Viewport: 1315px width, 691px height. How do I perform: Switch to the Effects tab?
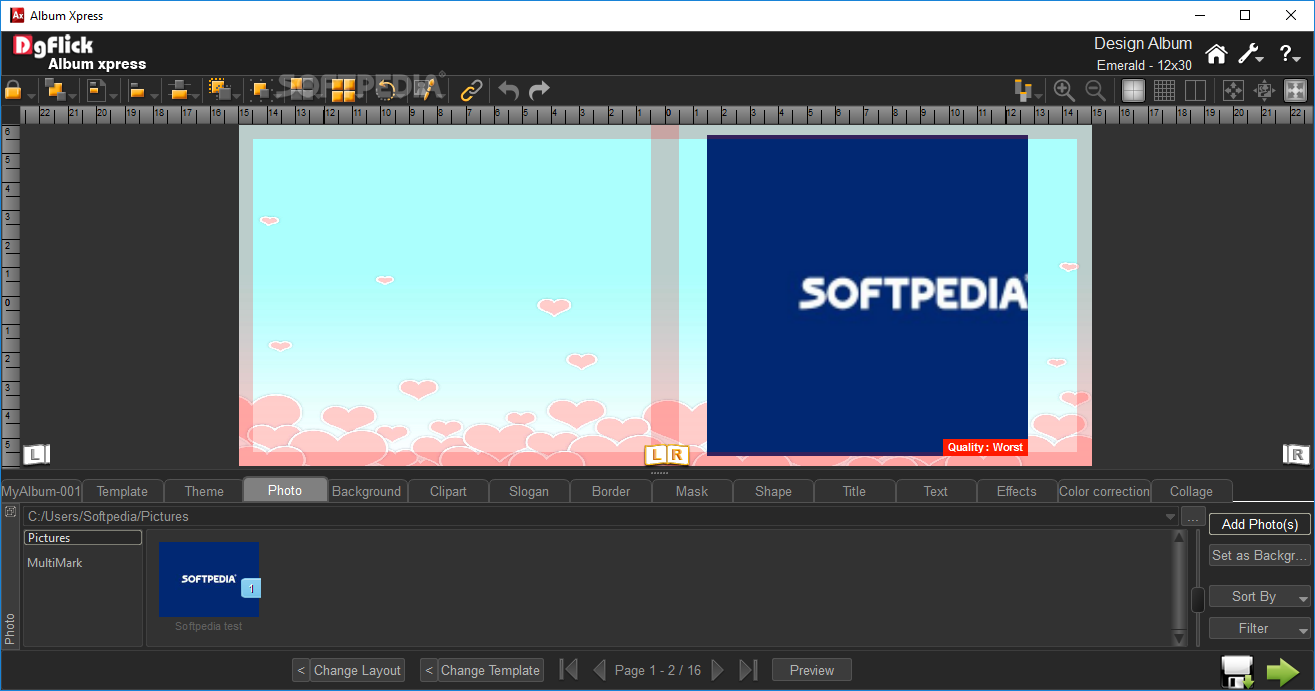point(1017,491)
